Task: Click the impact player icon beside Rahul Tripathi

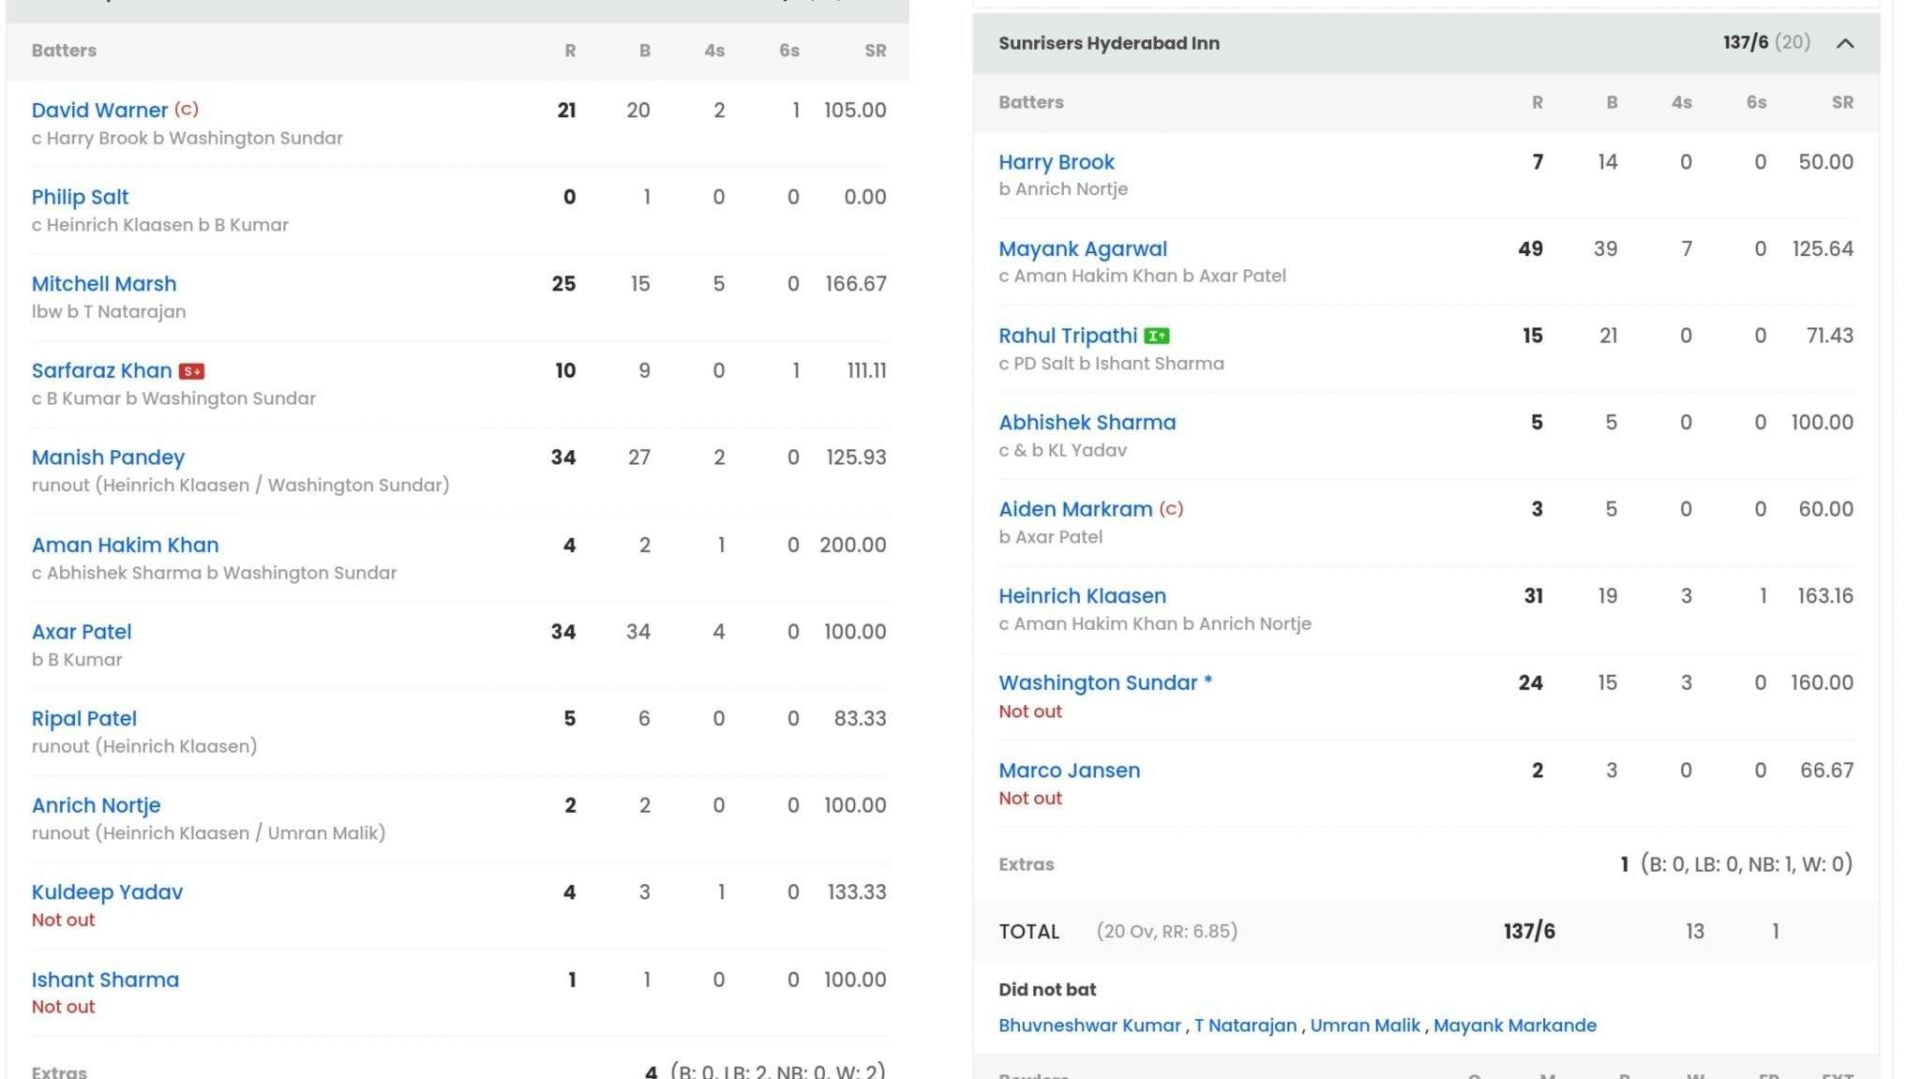Action: pyautogui.click(x=1157, y=336)
